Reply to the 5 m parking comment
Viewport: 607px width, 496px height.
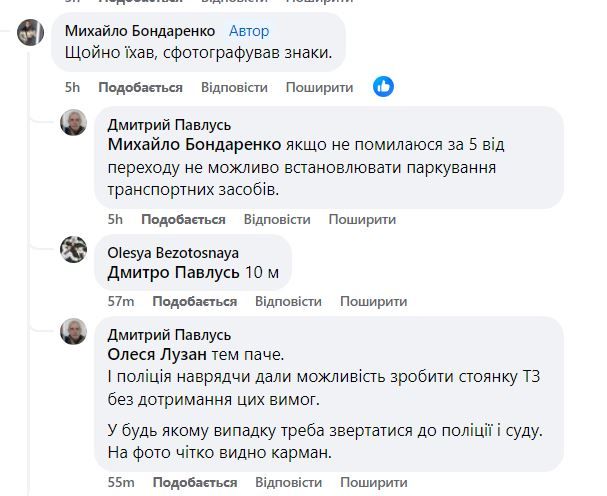(x=277, y=219)
